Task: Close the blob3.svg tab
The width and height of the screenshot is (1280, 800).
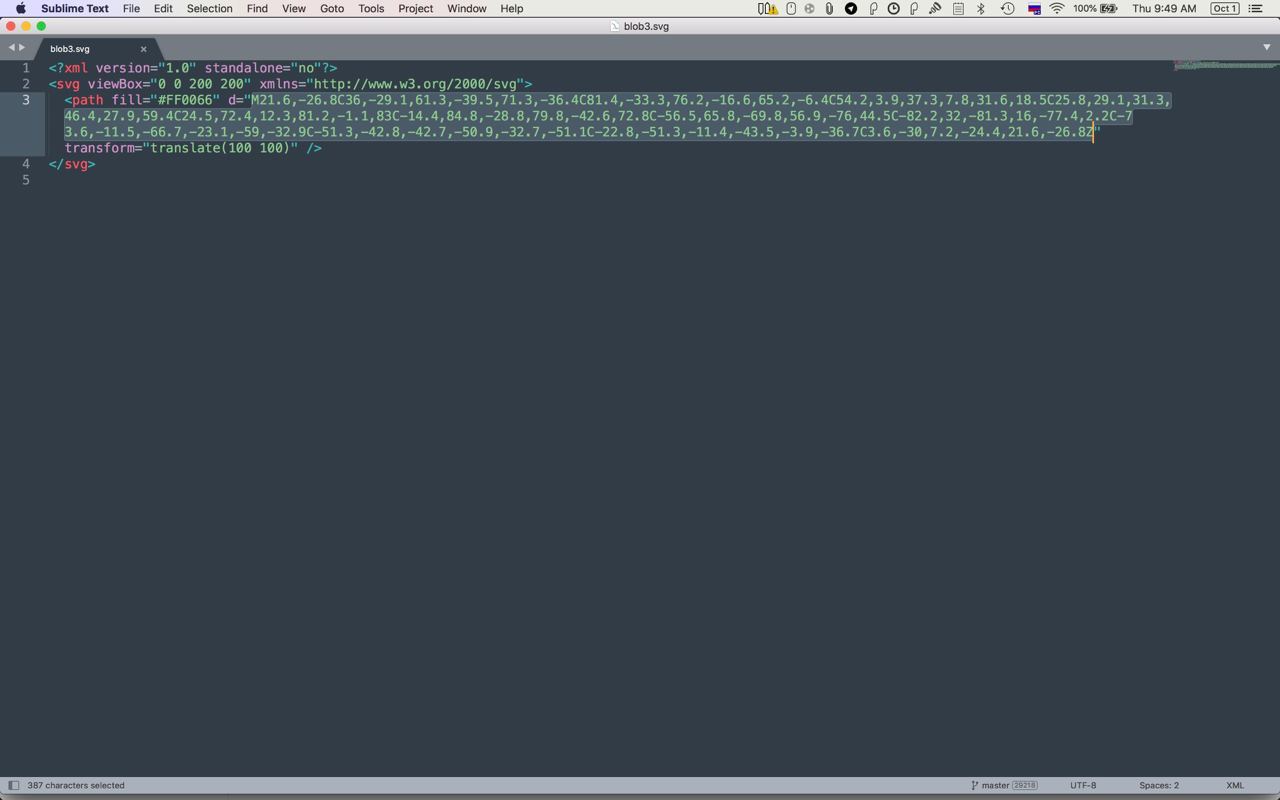Action: (143, 48)
